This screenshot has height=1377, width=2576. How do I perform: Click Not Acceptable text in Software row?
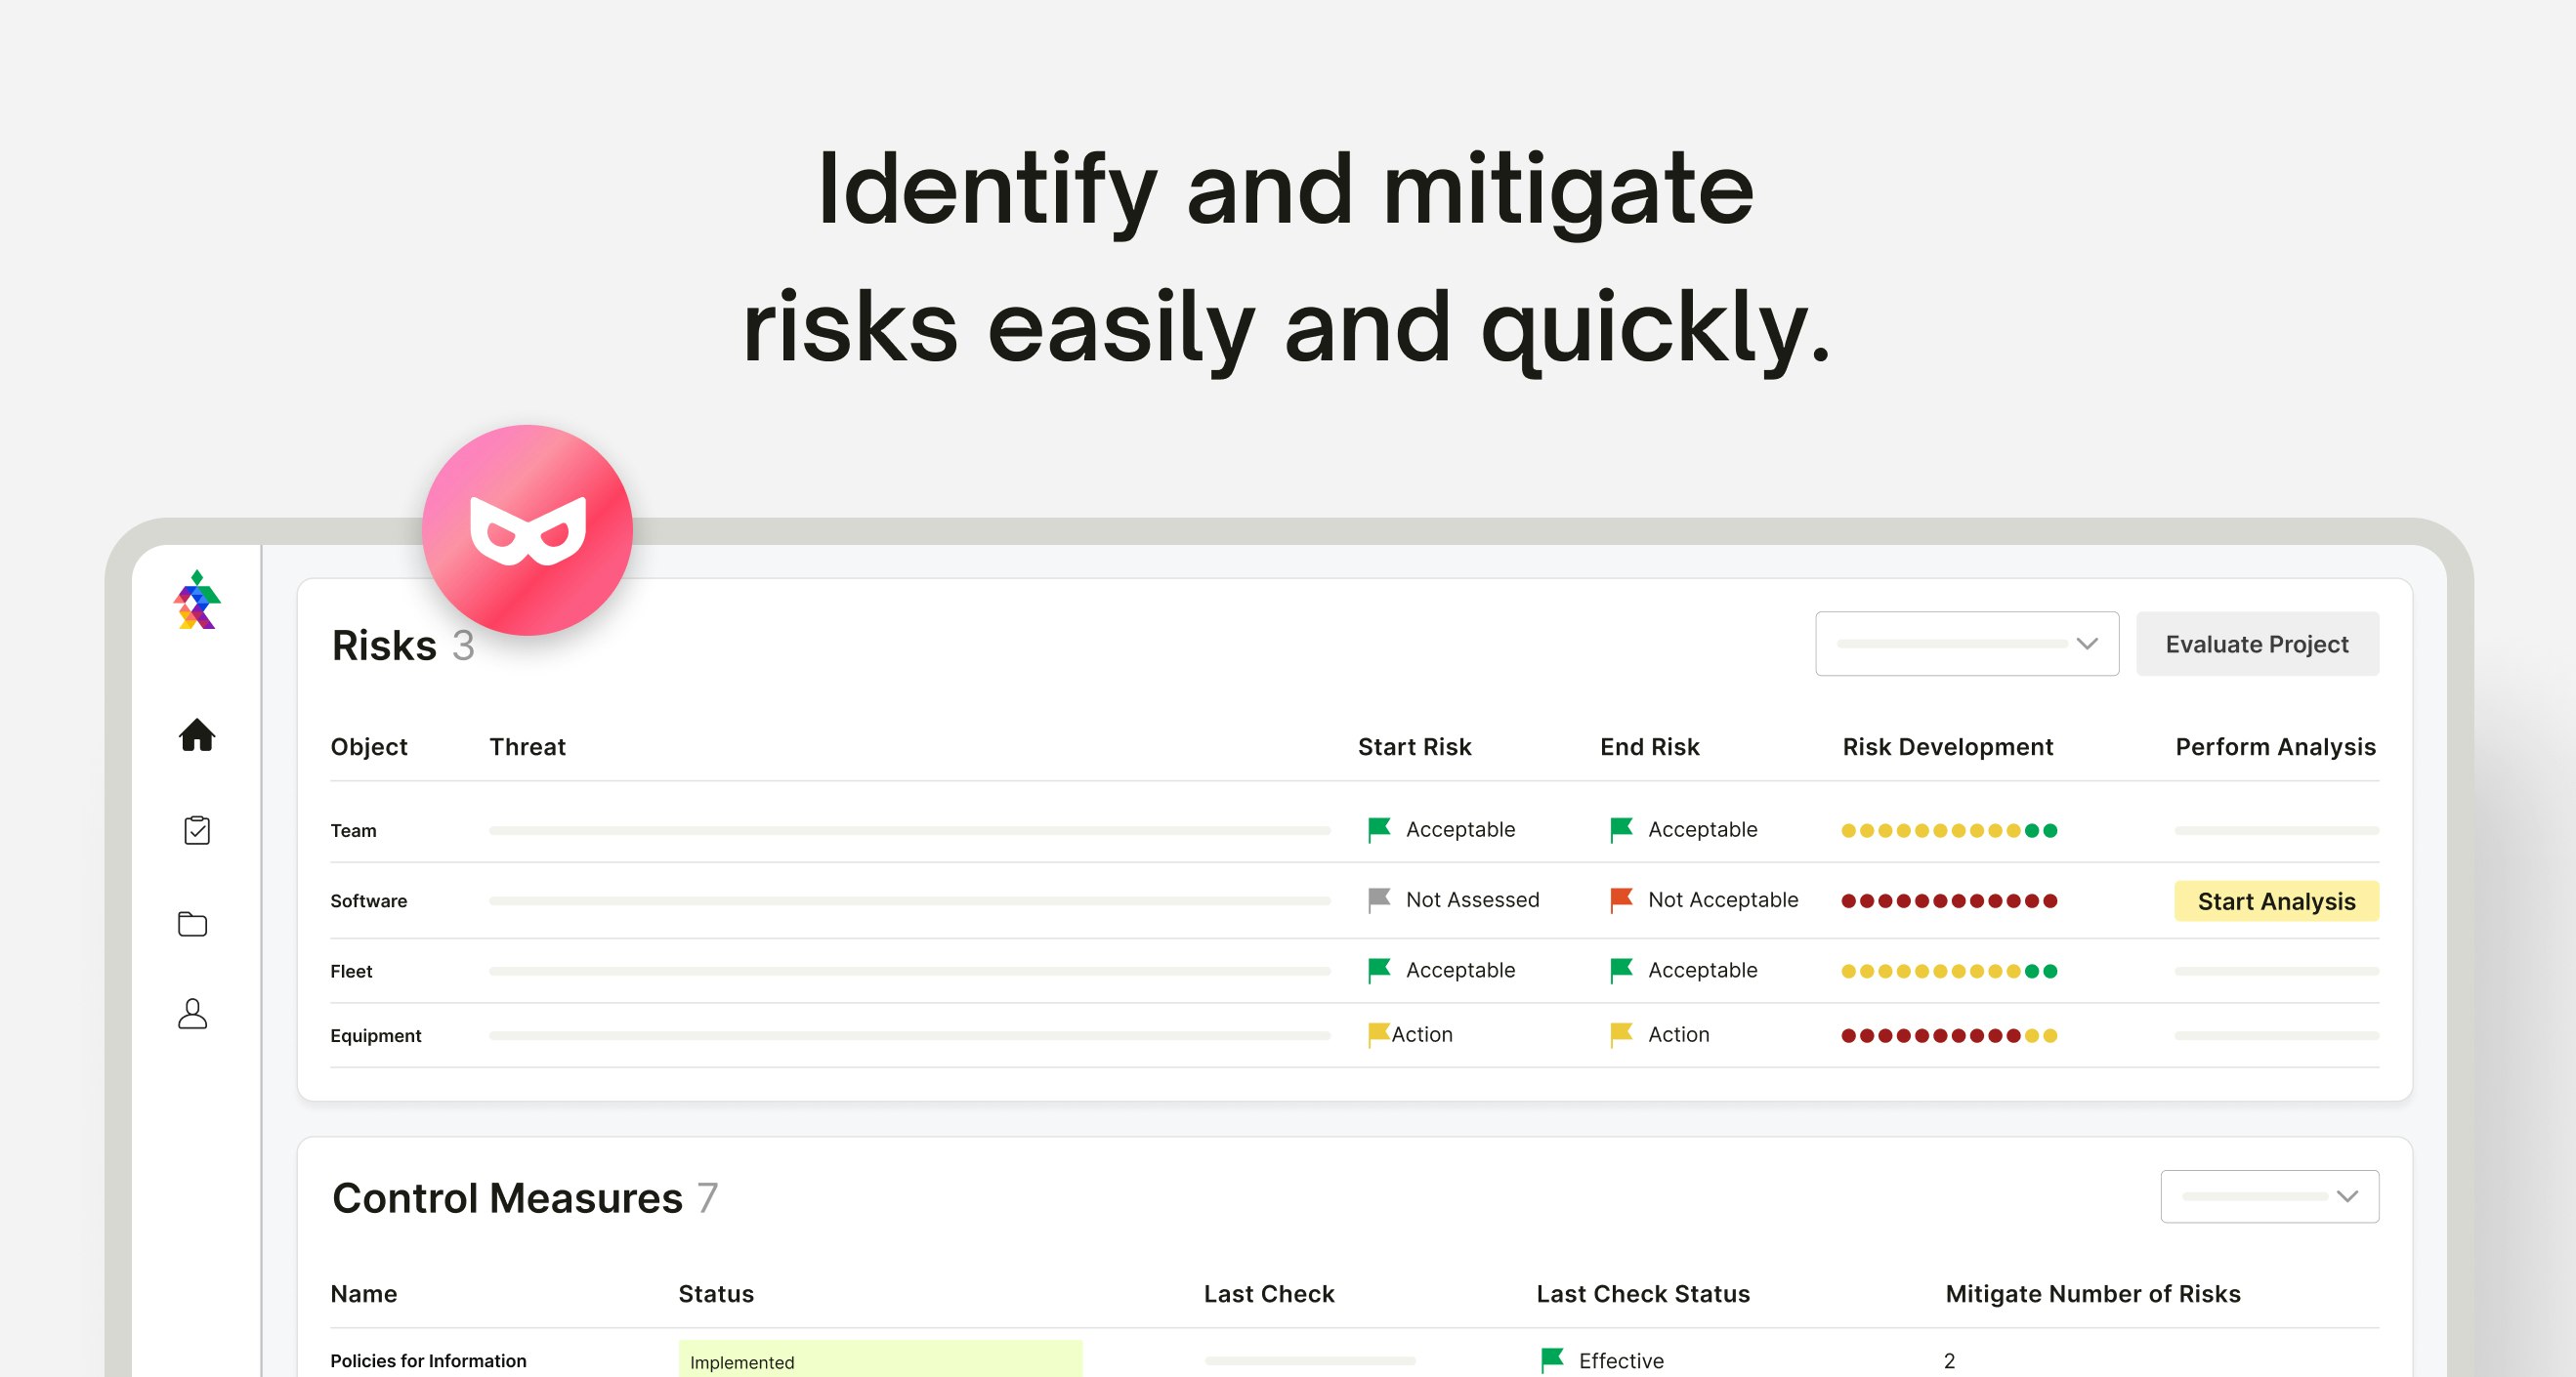tap(1722, 900)
